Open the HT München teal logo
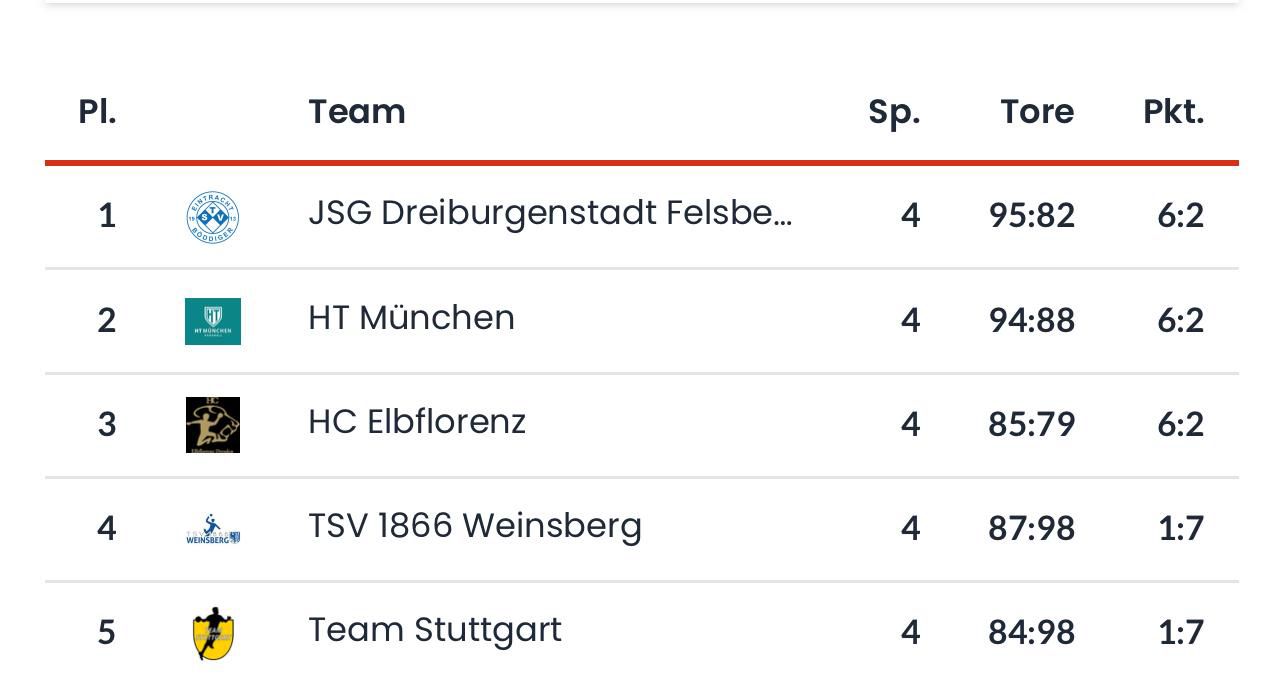The height and width of the screenshot is (696, 1284). tap(213, 321)
